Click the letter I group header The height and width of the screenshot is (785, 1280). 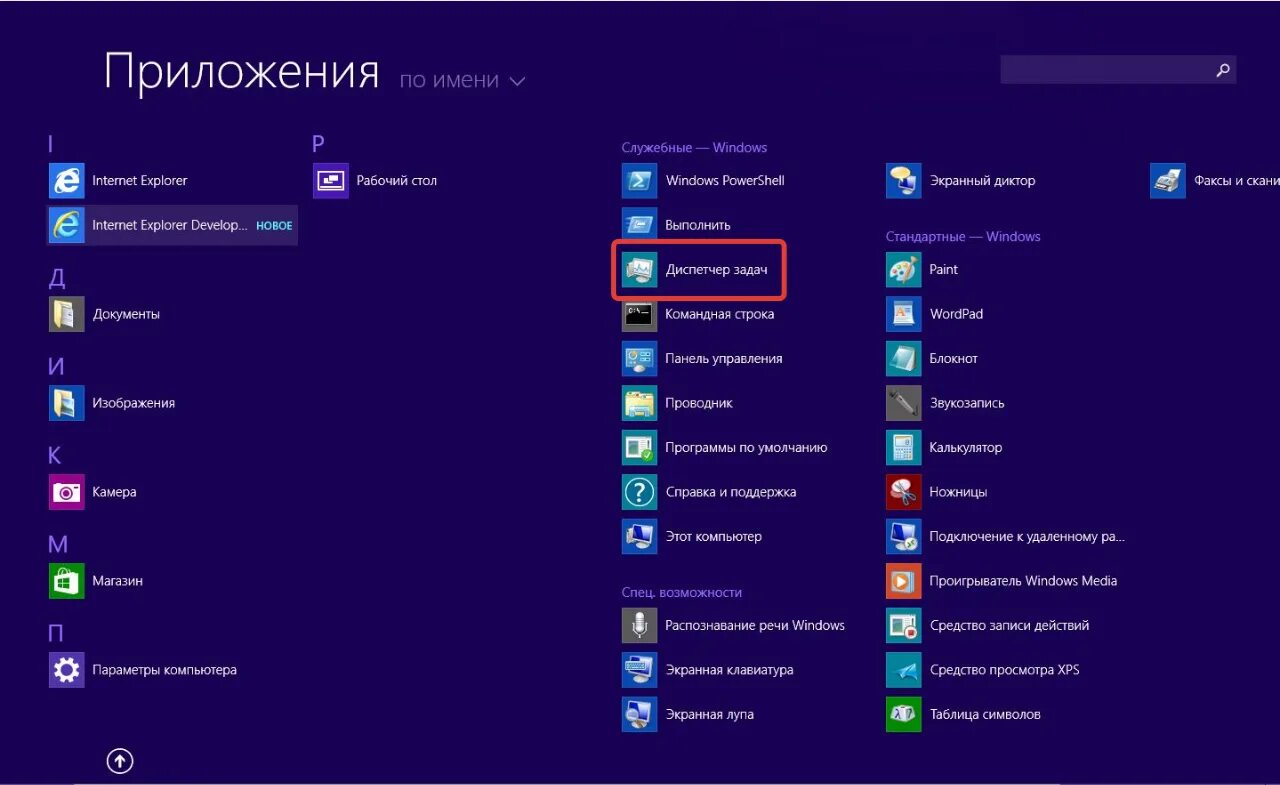point(51,144)
